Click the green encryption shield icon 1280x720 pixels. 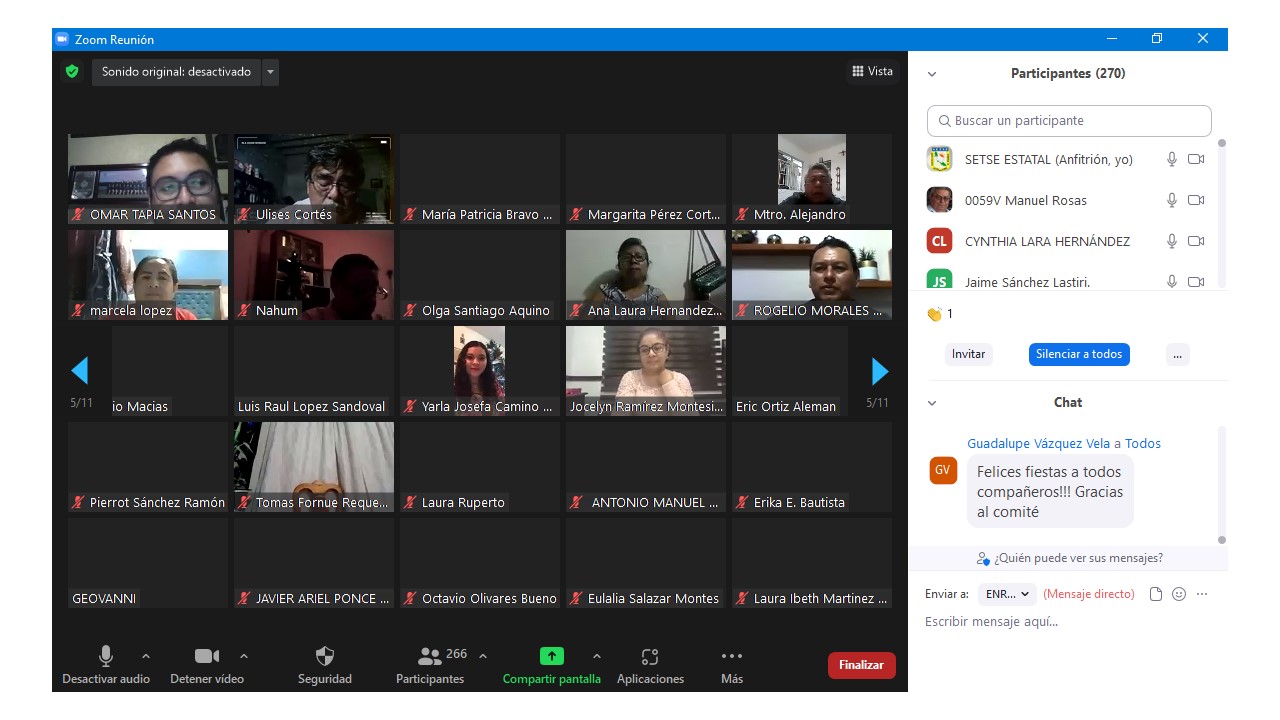(x=71, y=72)
